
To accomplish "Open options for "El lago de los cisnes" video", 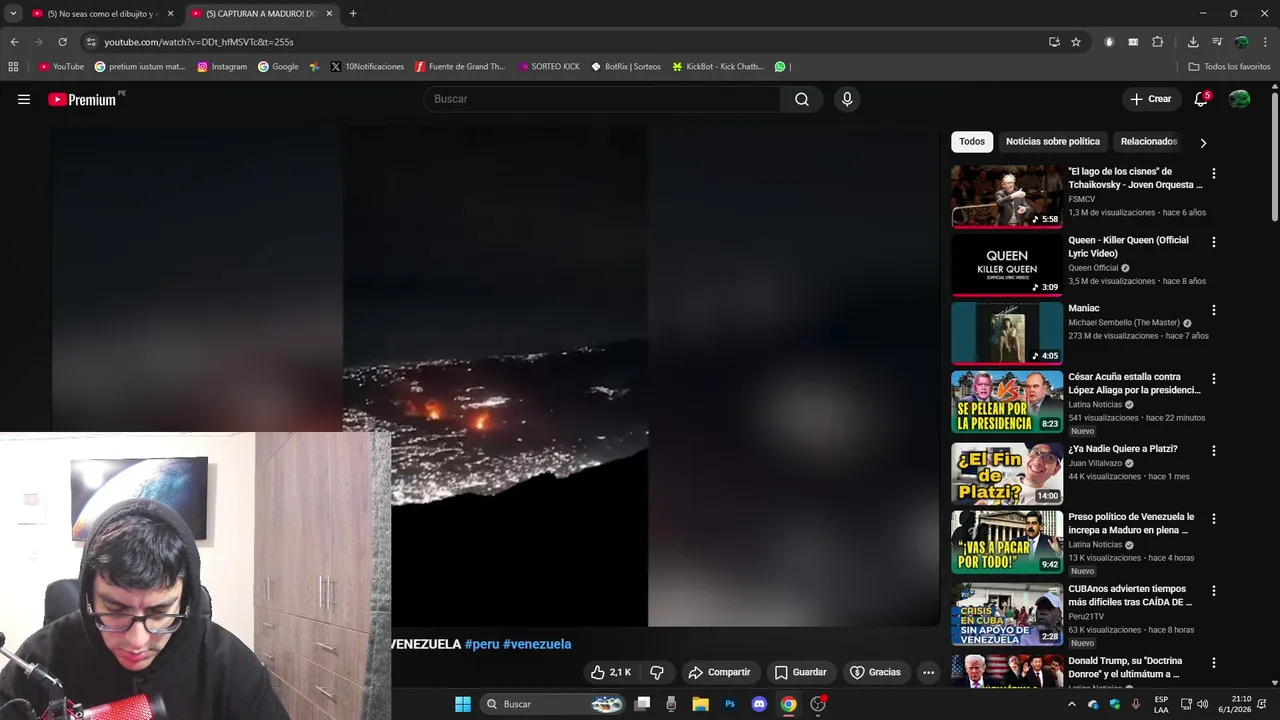I will point(1214,174).
